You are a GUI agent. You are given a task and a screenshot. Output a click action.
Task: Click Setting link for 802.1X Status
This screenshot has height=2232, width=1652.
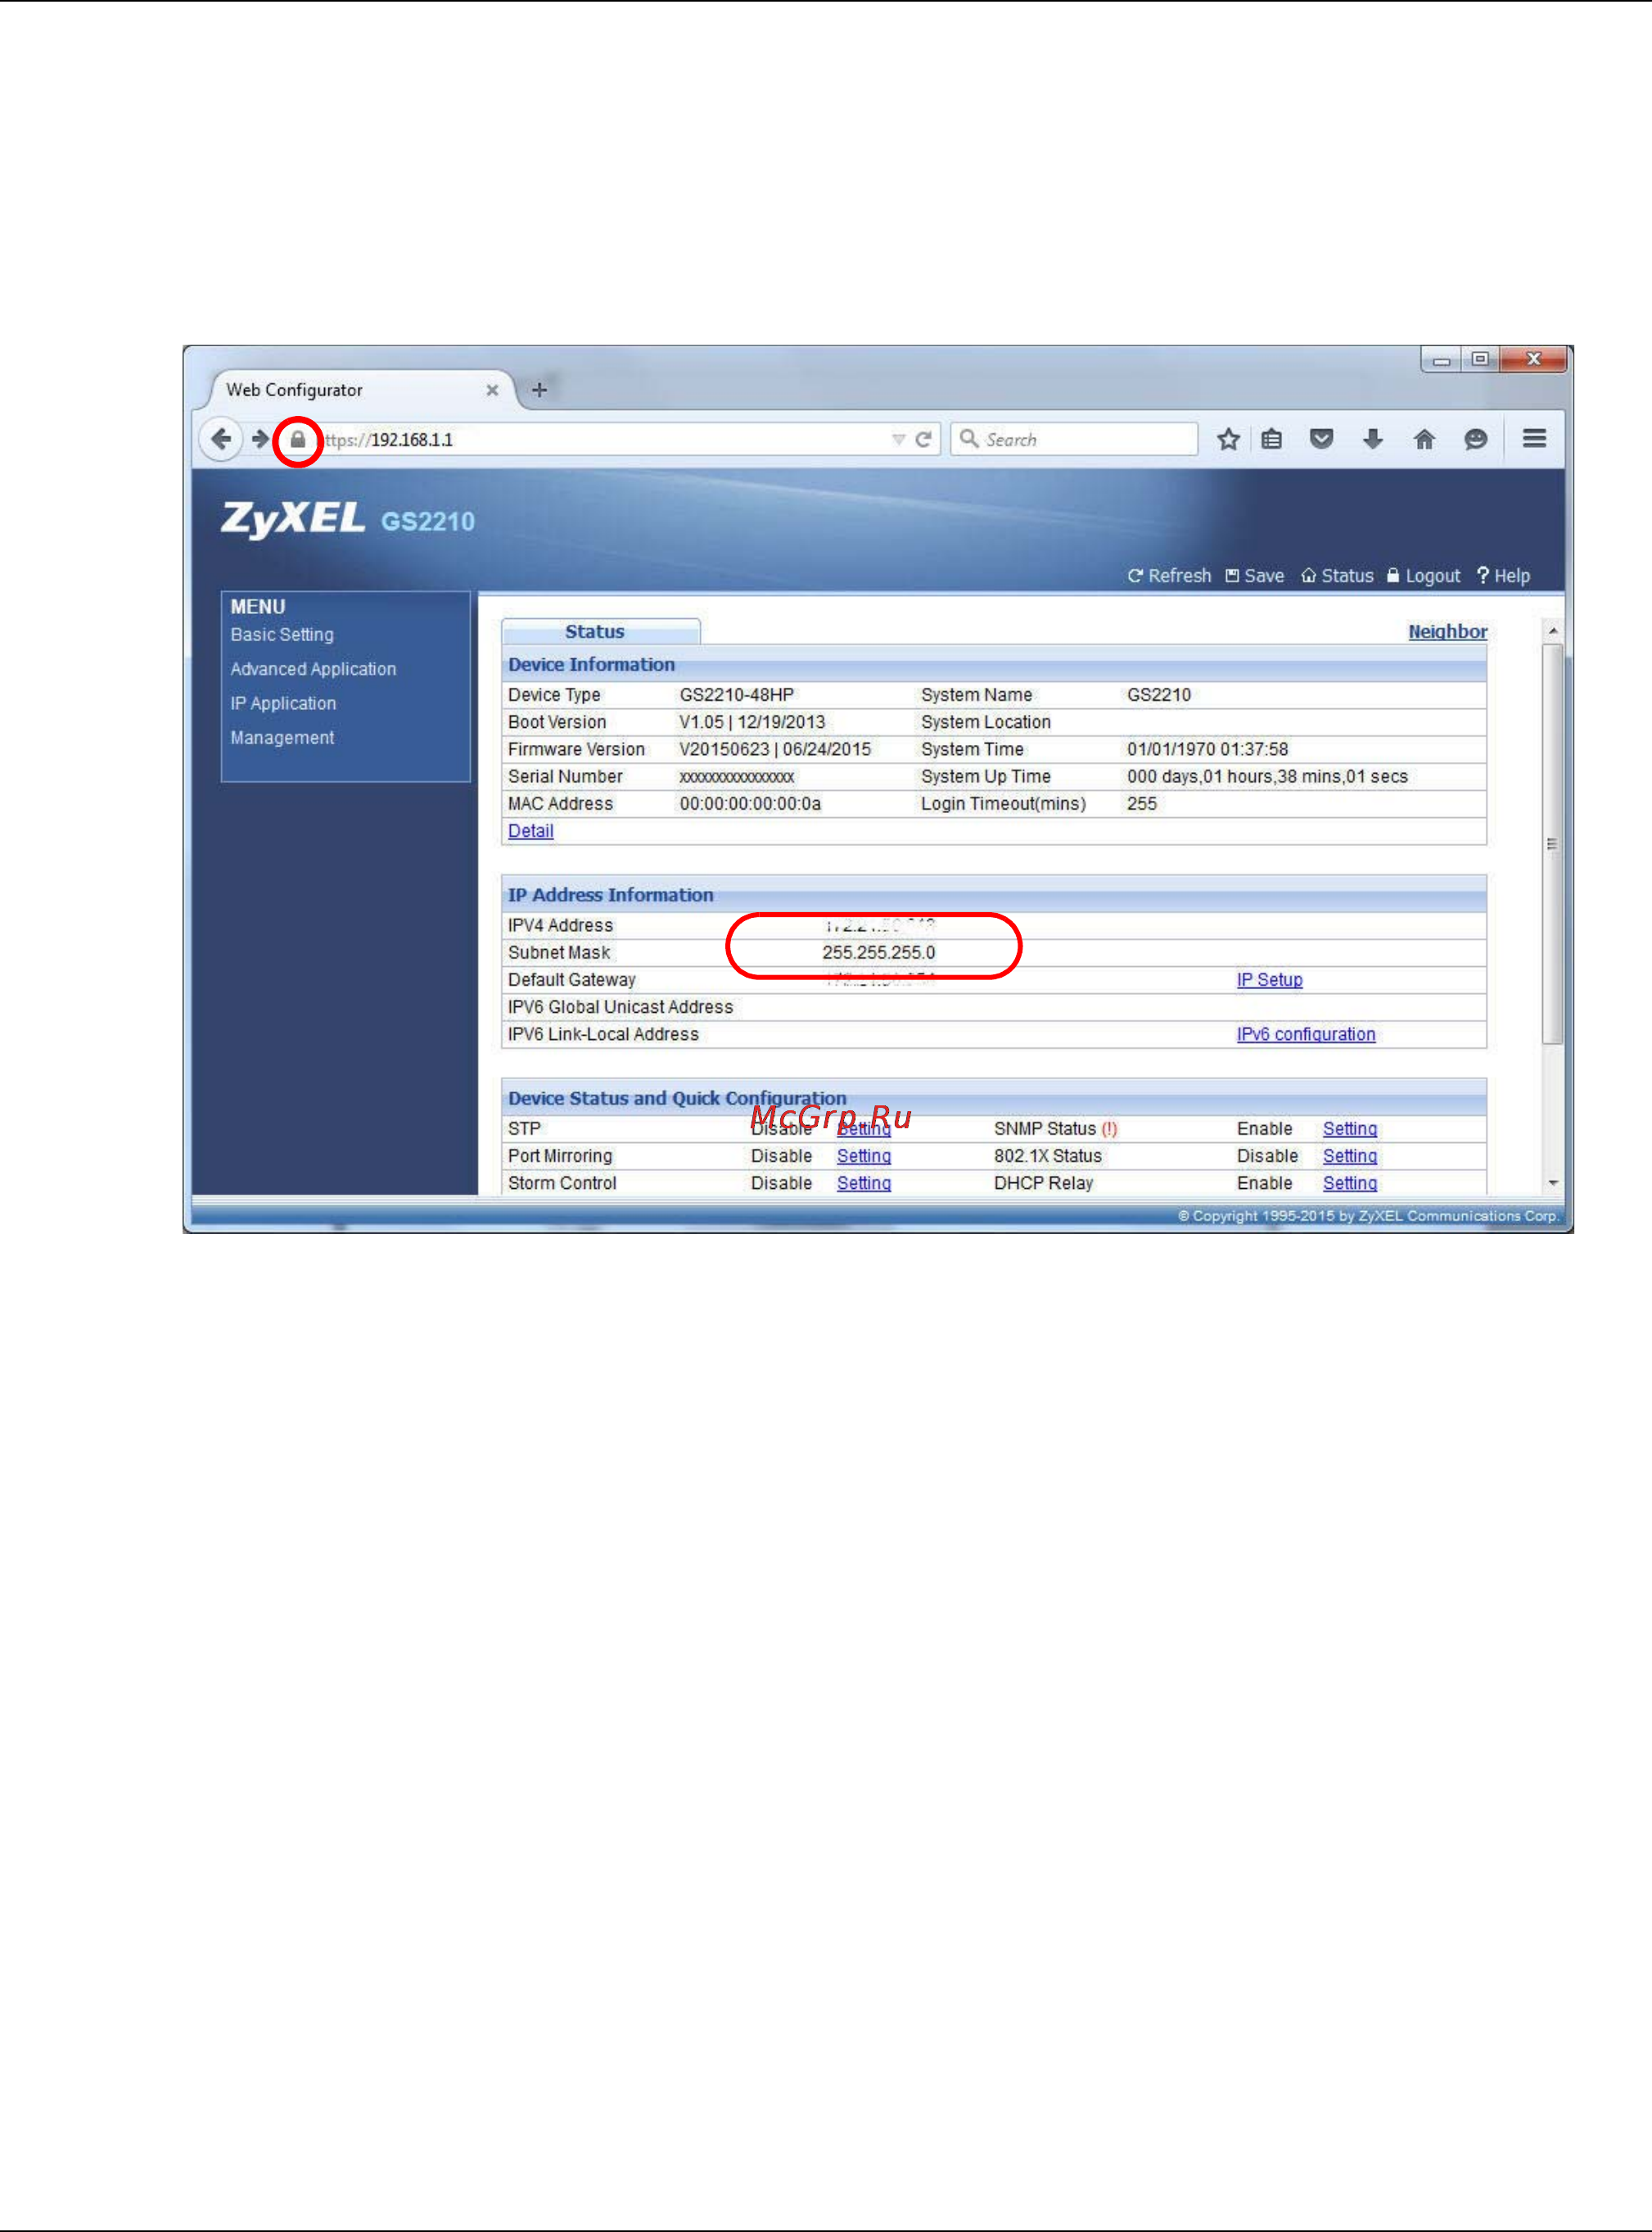[1349, 1156]
